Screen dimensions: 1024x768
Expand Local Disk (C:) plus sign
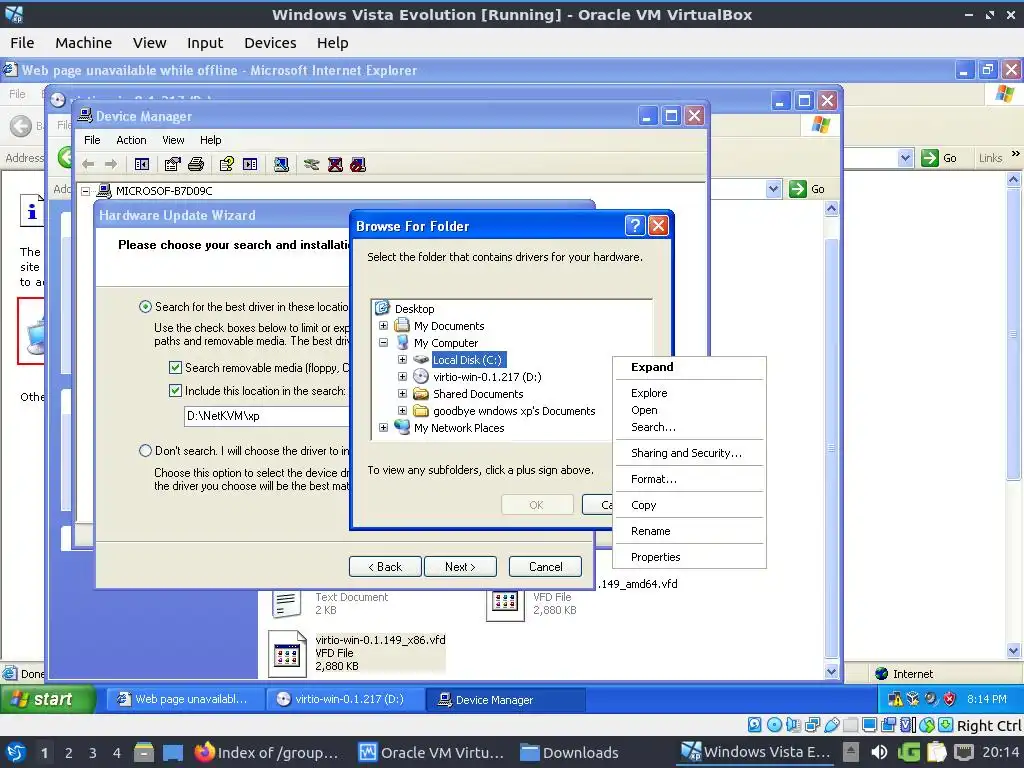(x=402, y=359)
